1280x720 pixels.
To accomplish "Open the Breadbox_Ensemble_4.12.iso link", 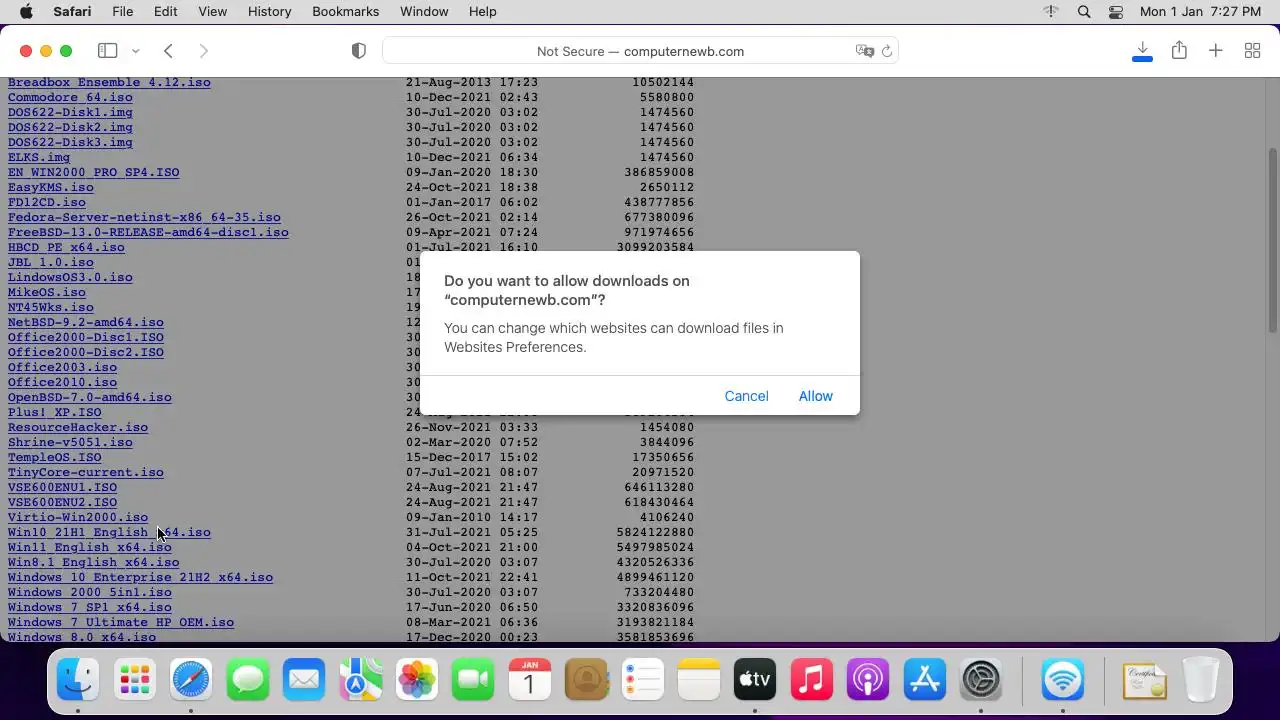I will point(109,82).
